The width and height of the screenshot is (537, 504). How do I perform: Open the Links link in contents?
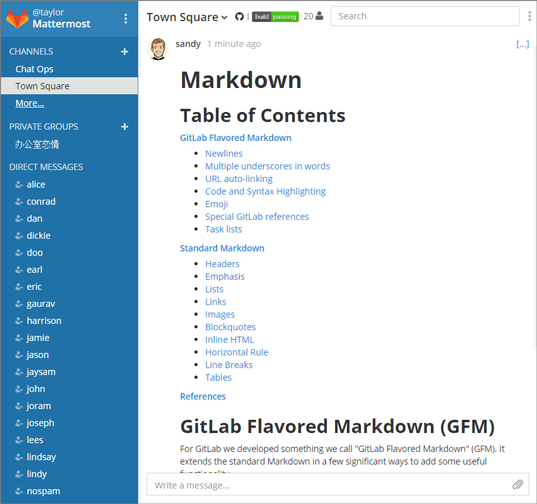tap(216, 302)
